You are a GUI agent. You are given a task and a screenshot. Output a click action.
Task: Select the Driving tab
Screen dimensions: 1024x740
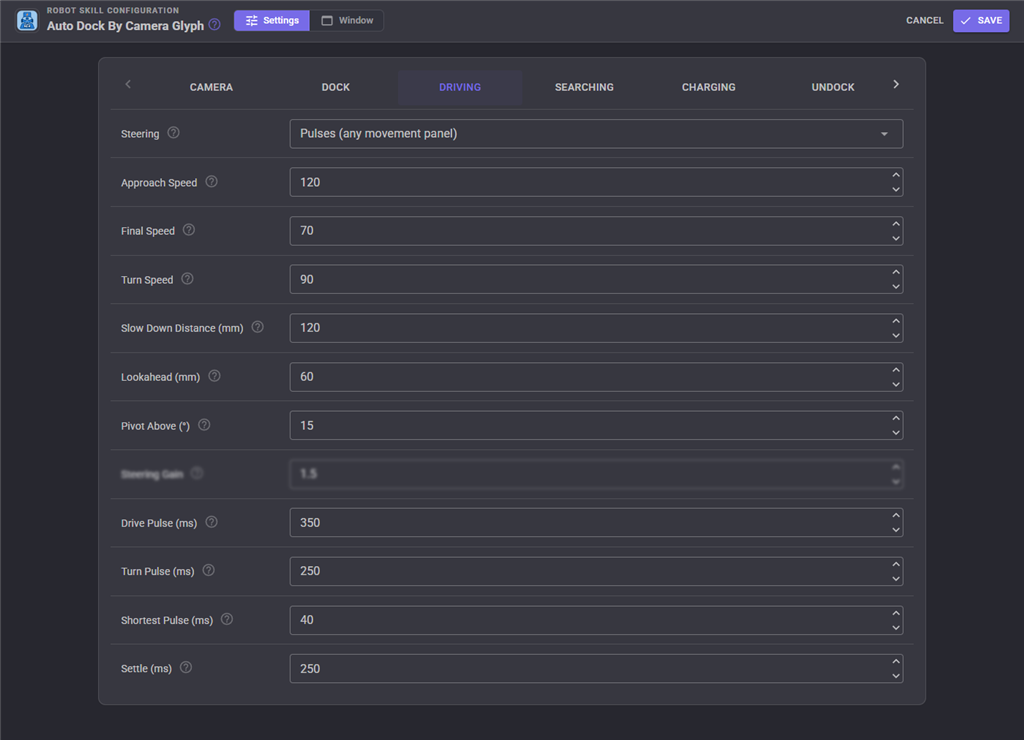point(460,88)
